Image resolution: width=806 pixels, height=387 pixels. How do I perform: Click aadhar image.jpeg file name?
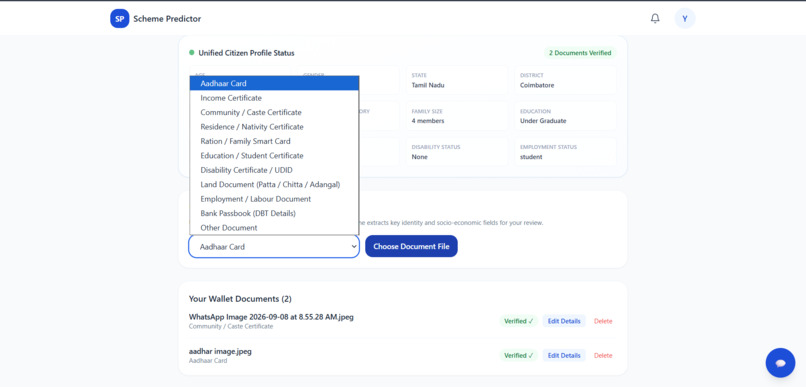(x=220, y=351)
